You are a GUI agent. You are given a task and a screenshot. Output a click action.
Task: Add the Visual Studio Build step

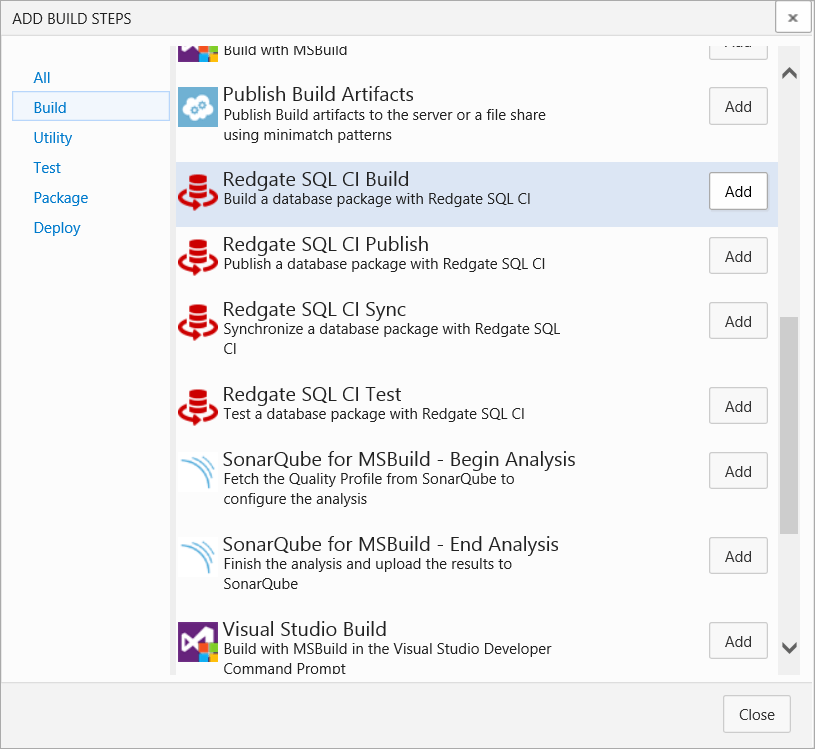tap(738, 641)
